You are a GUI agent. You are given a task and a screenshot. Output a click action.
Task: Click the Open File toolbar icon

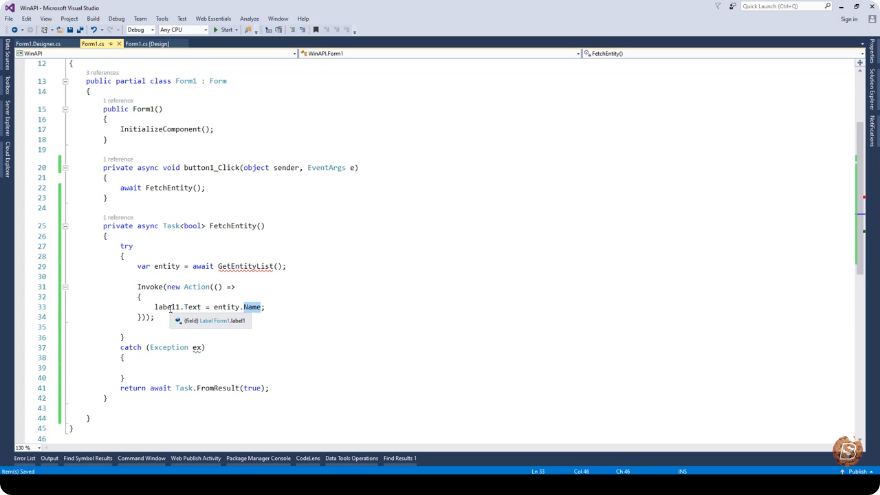(x=59, y=30)
